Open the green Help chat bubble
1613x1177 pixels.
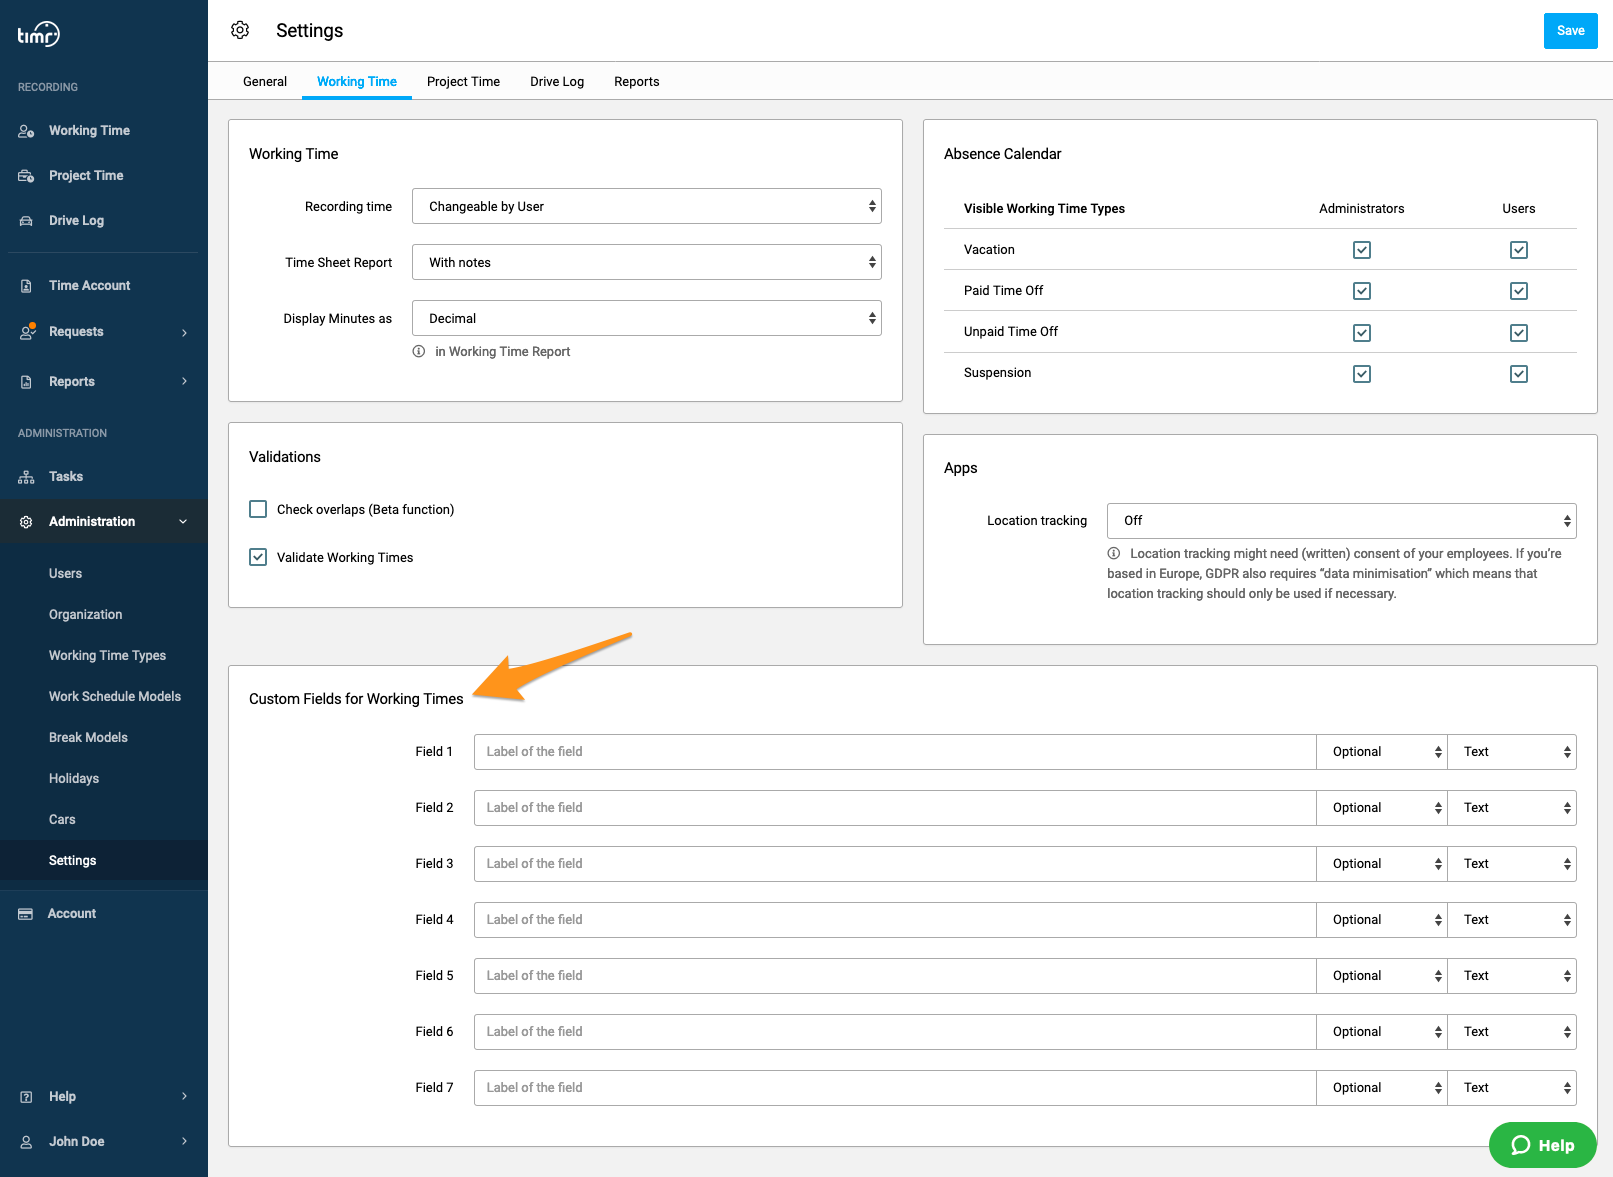point(1542,1145)
